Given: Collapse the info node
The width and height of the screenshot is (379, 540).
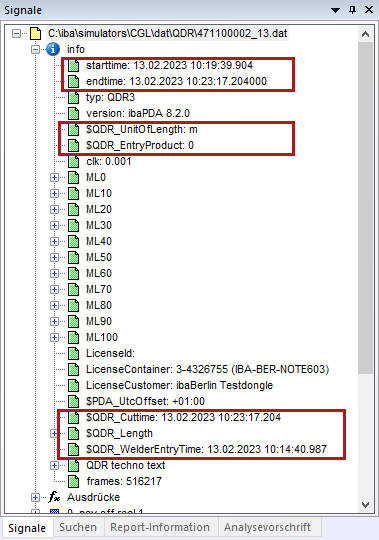Looking at the screenshot, I should click(x=35, y=50).
